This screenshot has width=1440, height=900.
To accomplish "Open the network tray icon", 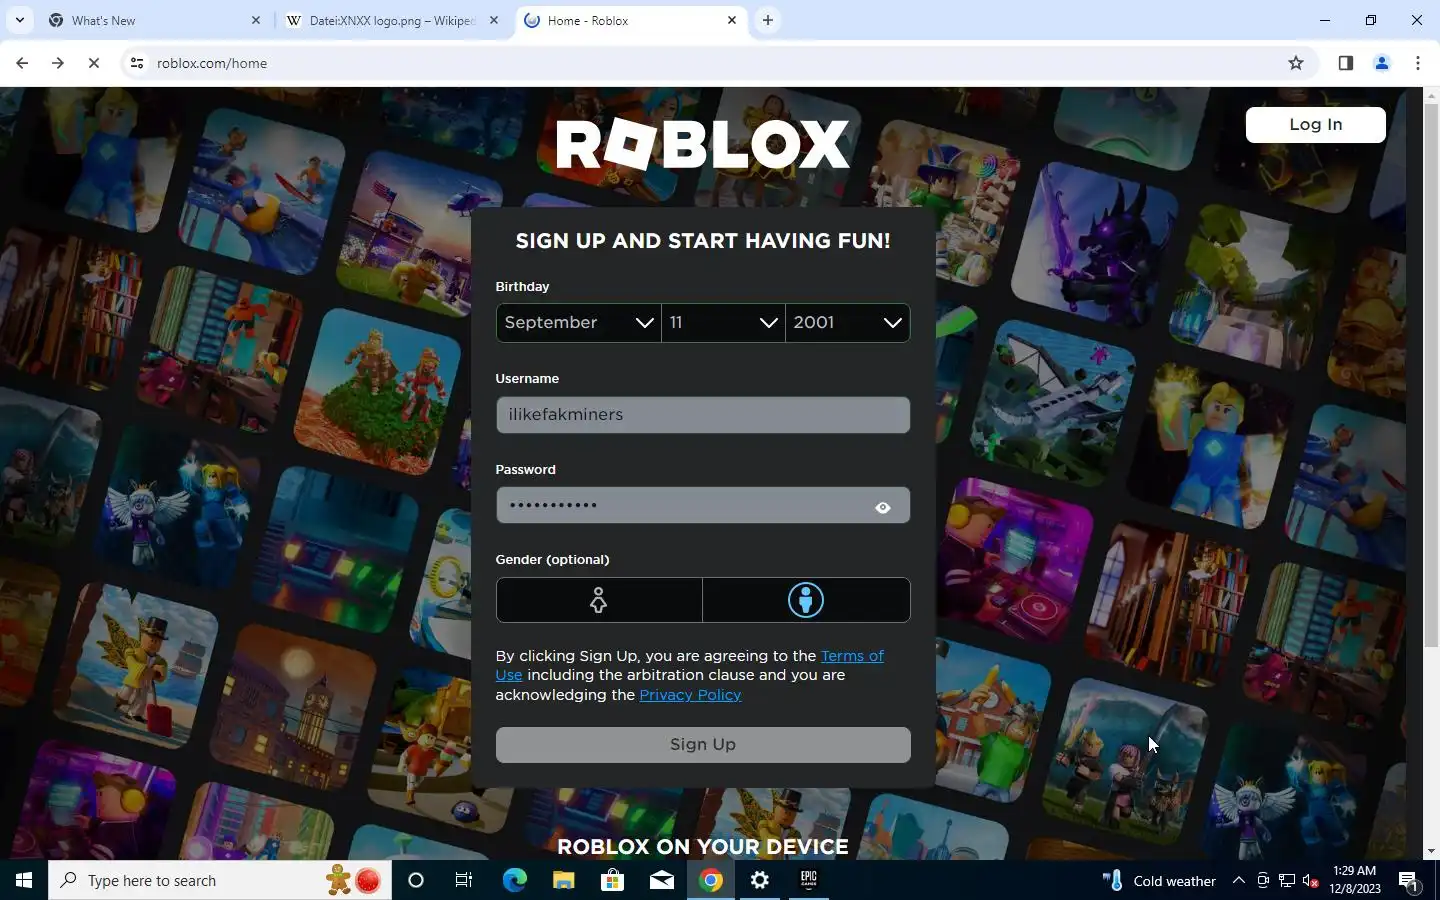I will (x=1287, y=881).
